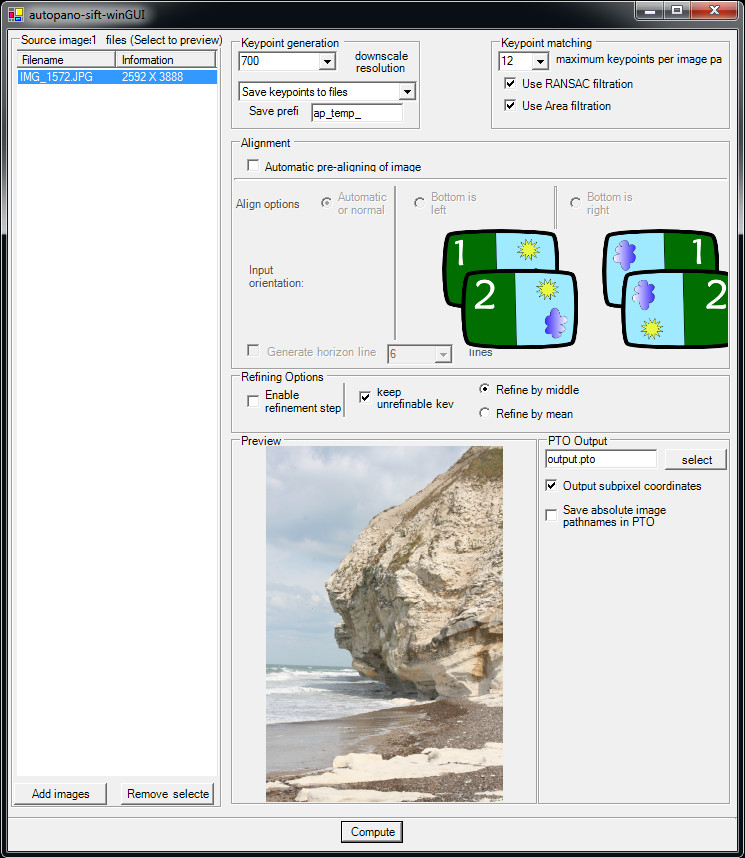Viewport: 745px width, 858px height.
Task: Enable Automatic pre-aligning of images
Action: [253, 165]
